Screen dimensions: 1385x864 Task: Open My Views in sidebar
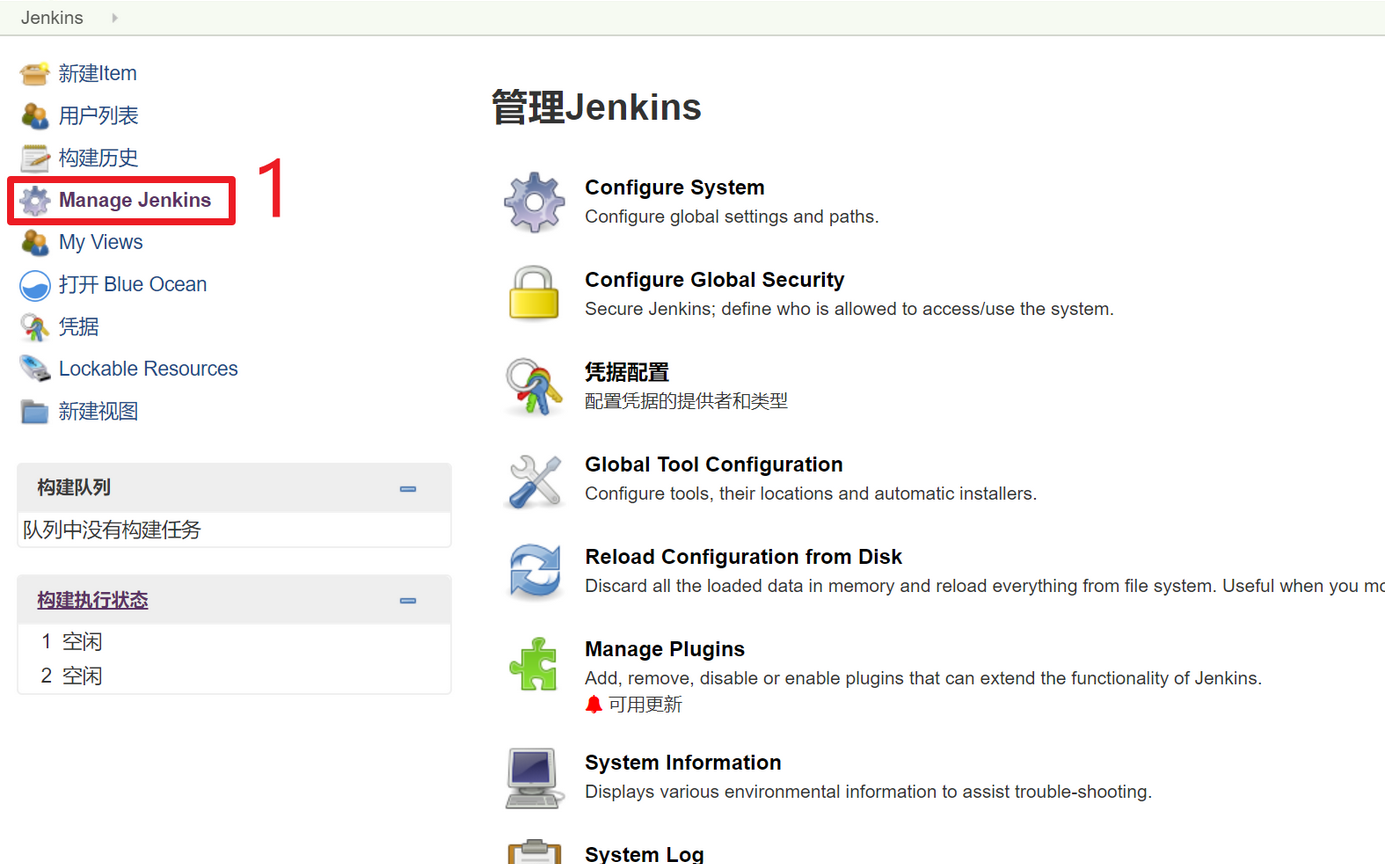coord(101,242)
